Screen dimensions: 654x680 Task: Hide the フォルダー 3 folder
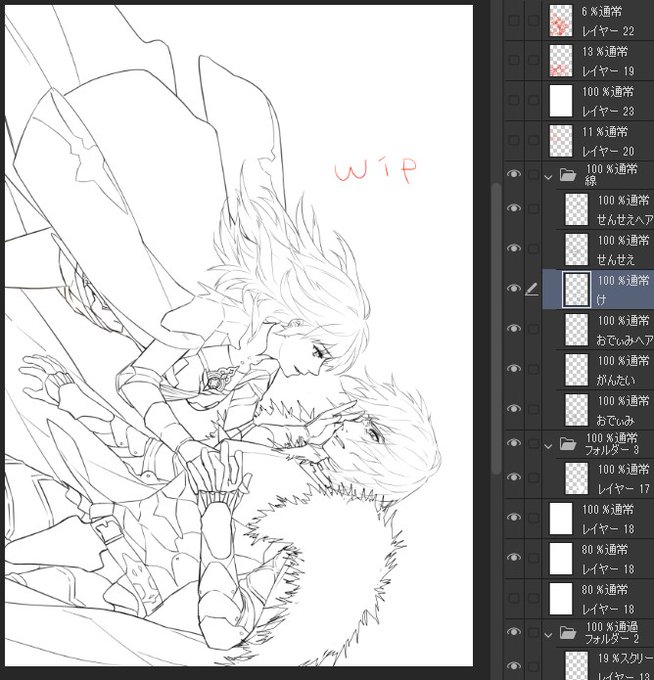click(514, 443)
